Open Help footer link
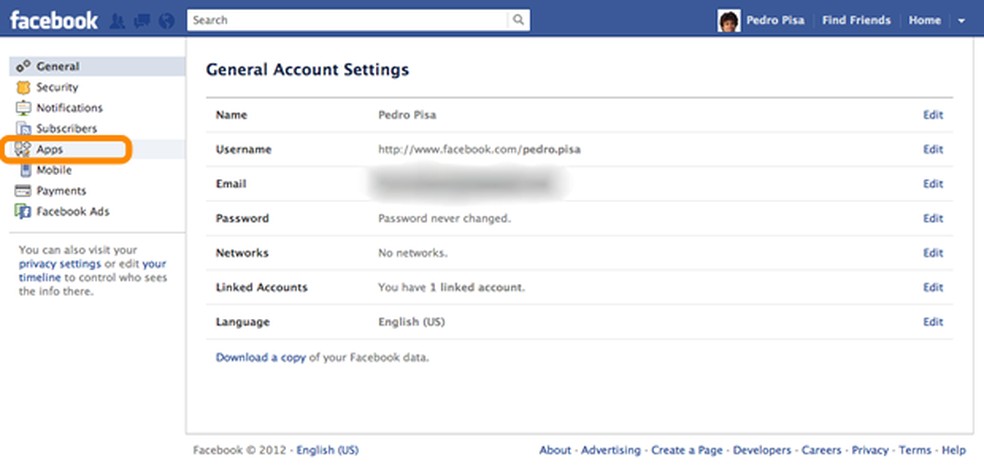 (954, 450)
